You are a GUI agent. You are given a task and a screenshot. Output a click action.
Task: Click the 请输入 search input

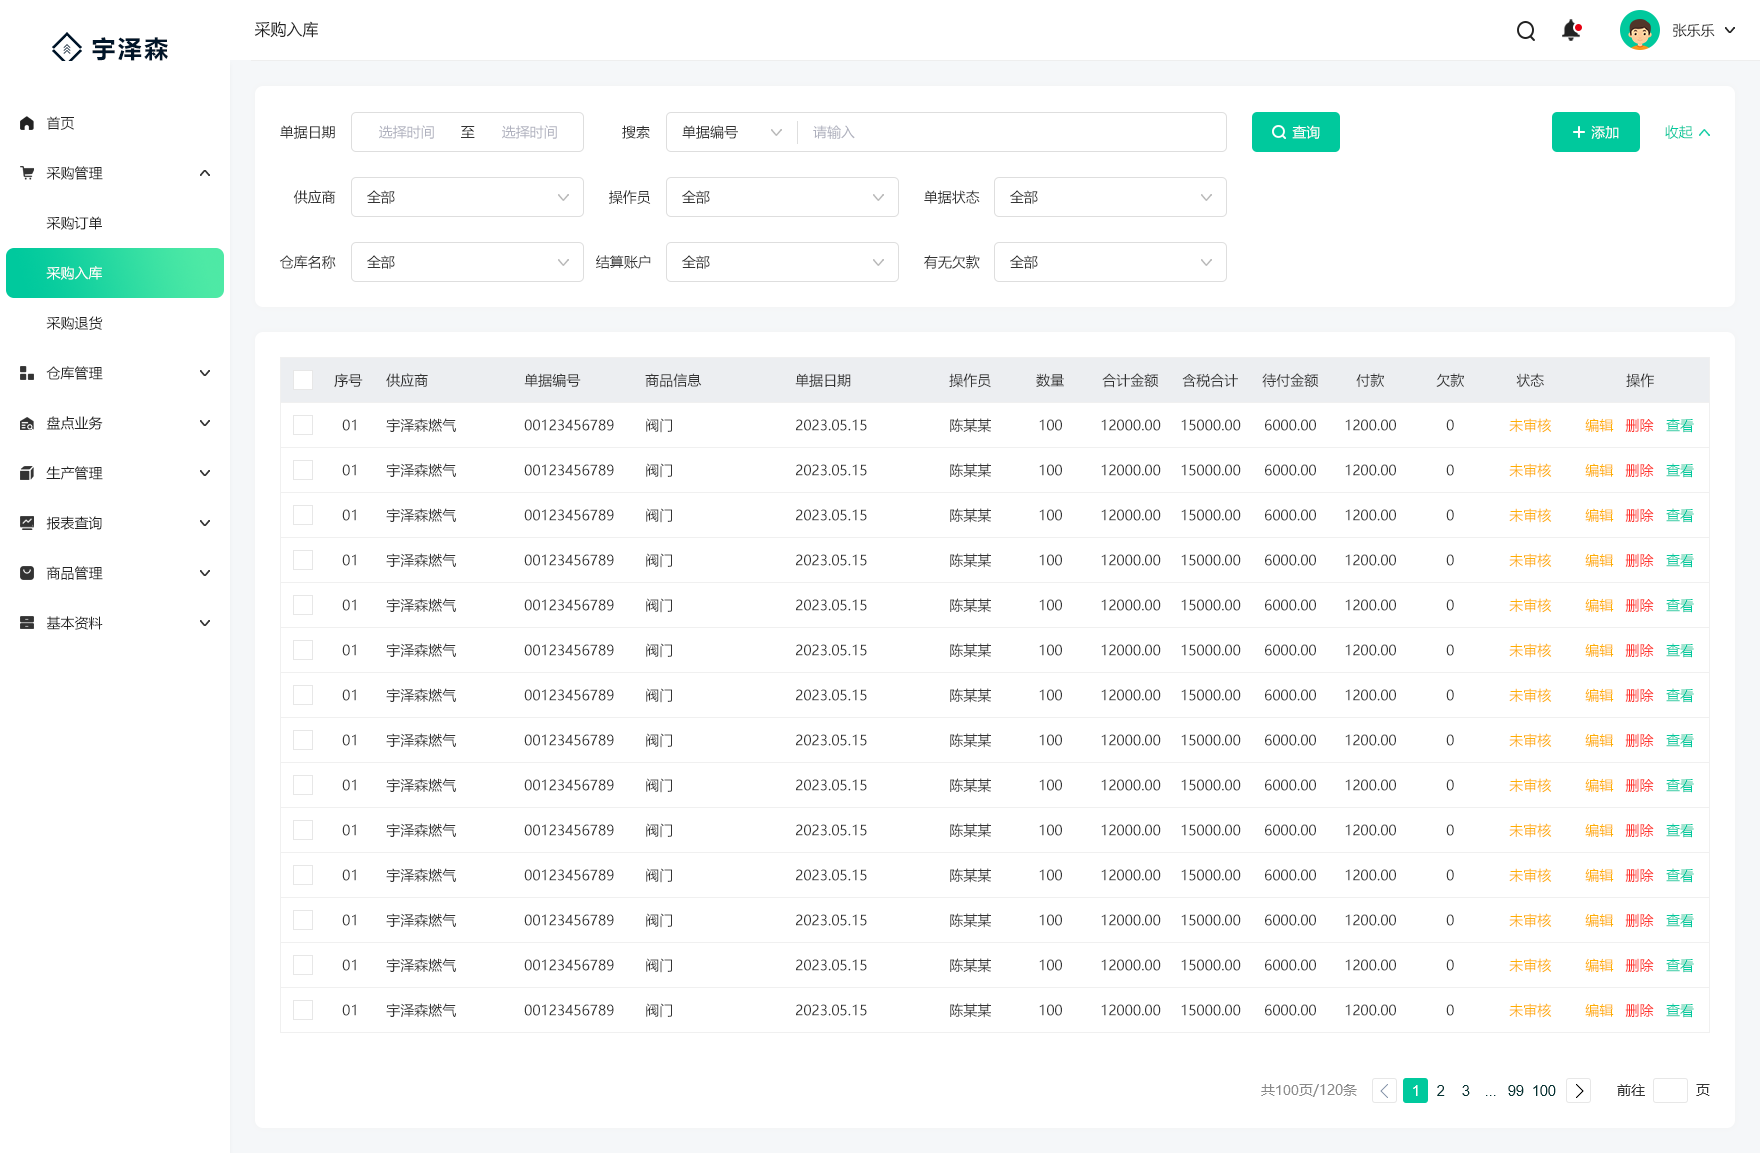click(x=1012, y=132)
